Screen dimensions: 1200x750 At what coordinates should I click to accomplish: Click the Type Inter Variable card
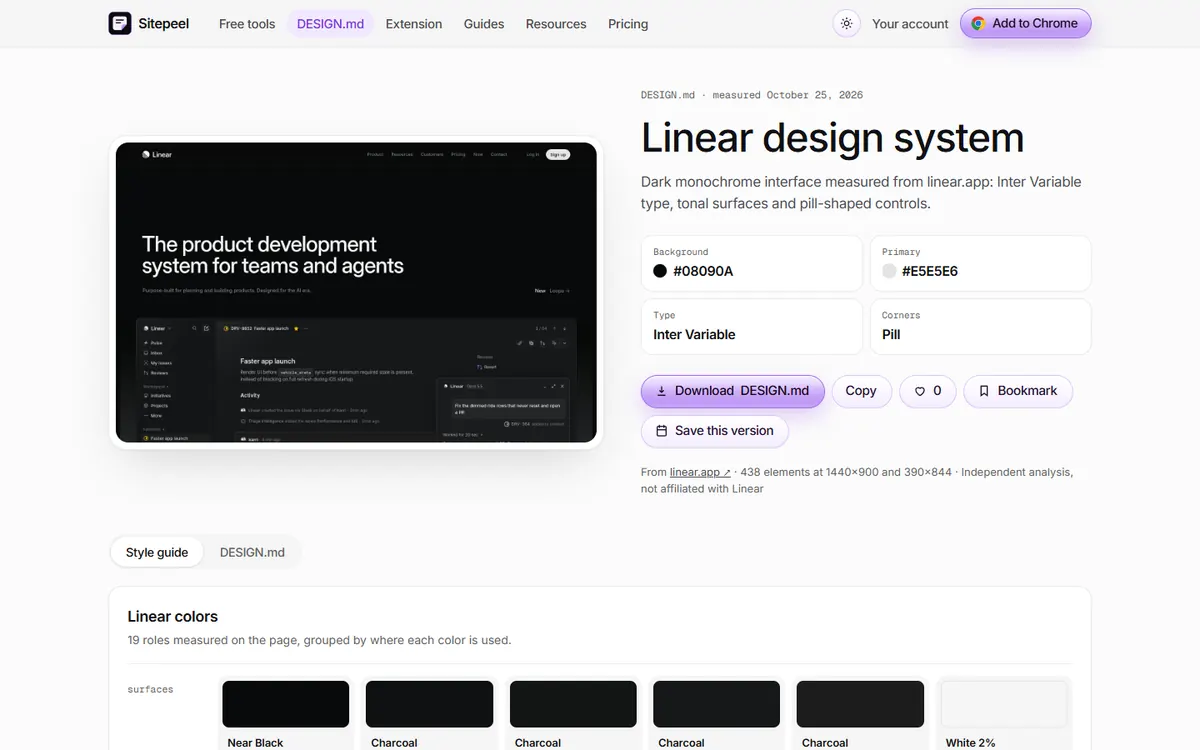tap(752, 326)
